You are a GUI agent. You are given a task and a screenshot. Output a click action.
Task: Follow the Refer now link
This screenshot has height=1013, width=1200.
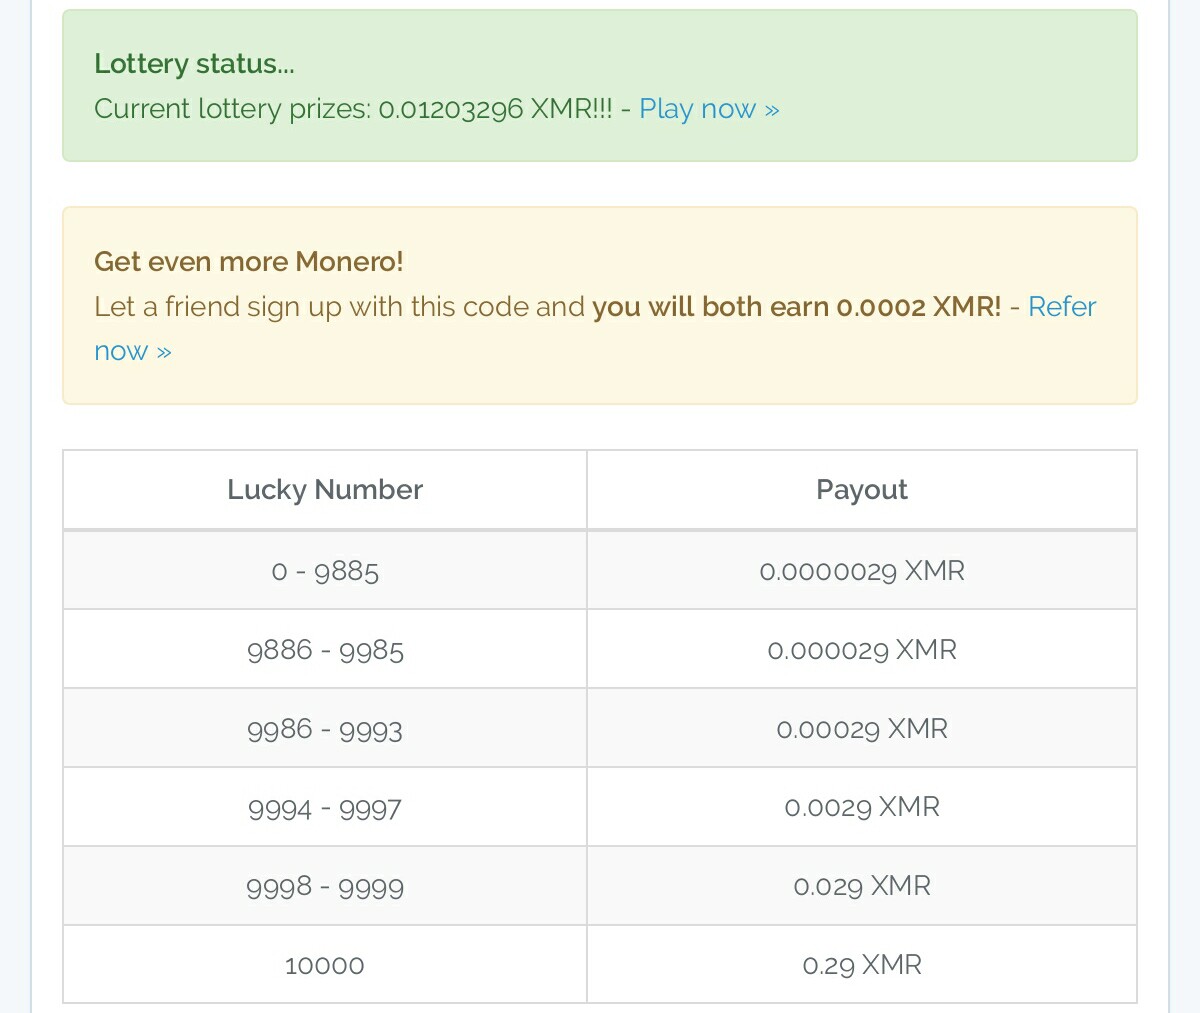pos(1062,307)
